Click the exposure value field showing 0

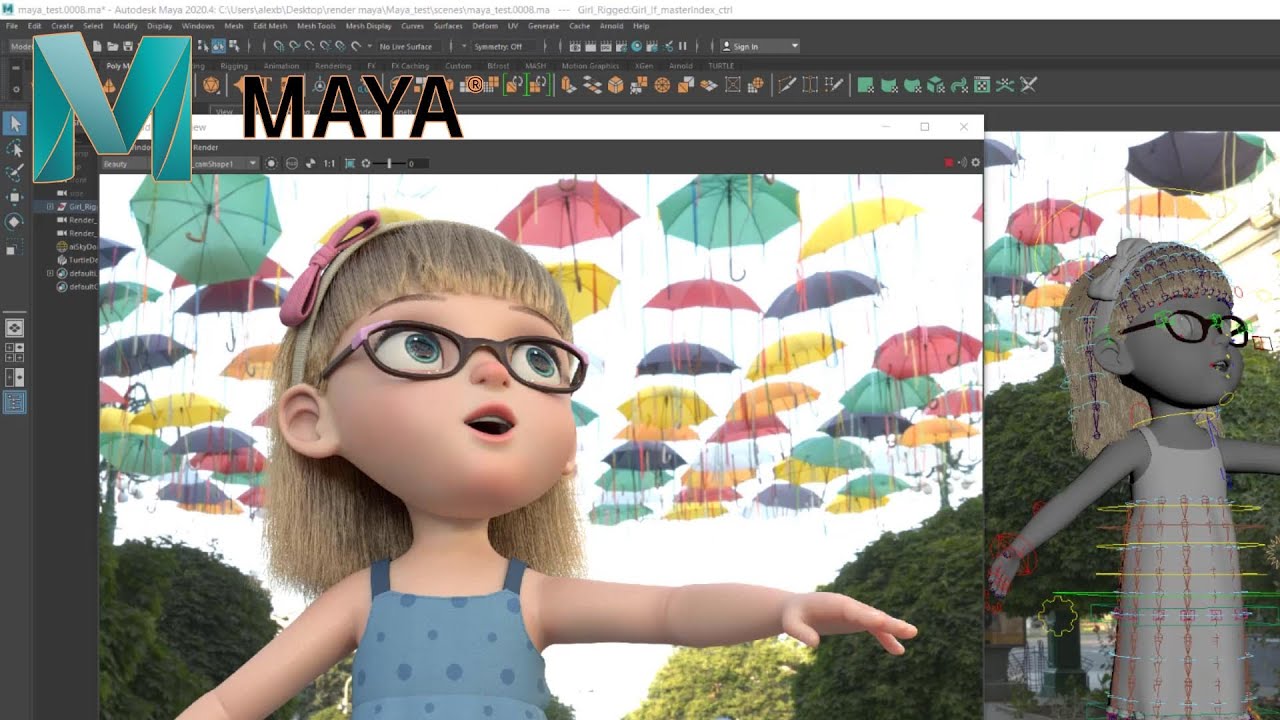click(417, 163)
